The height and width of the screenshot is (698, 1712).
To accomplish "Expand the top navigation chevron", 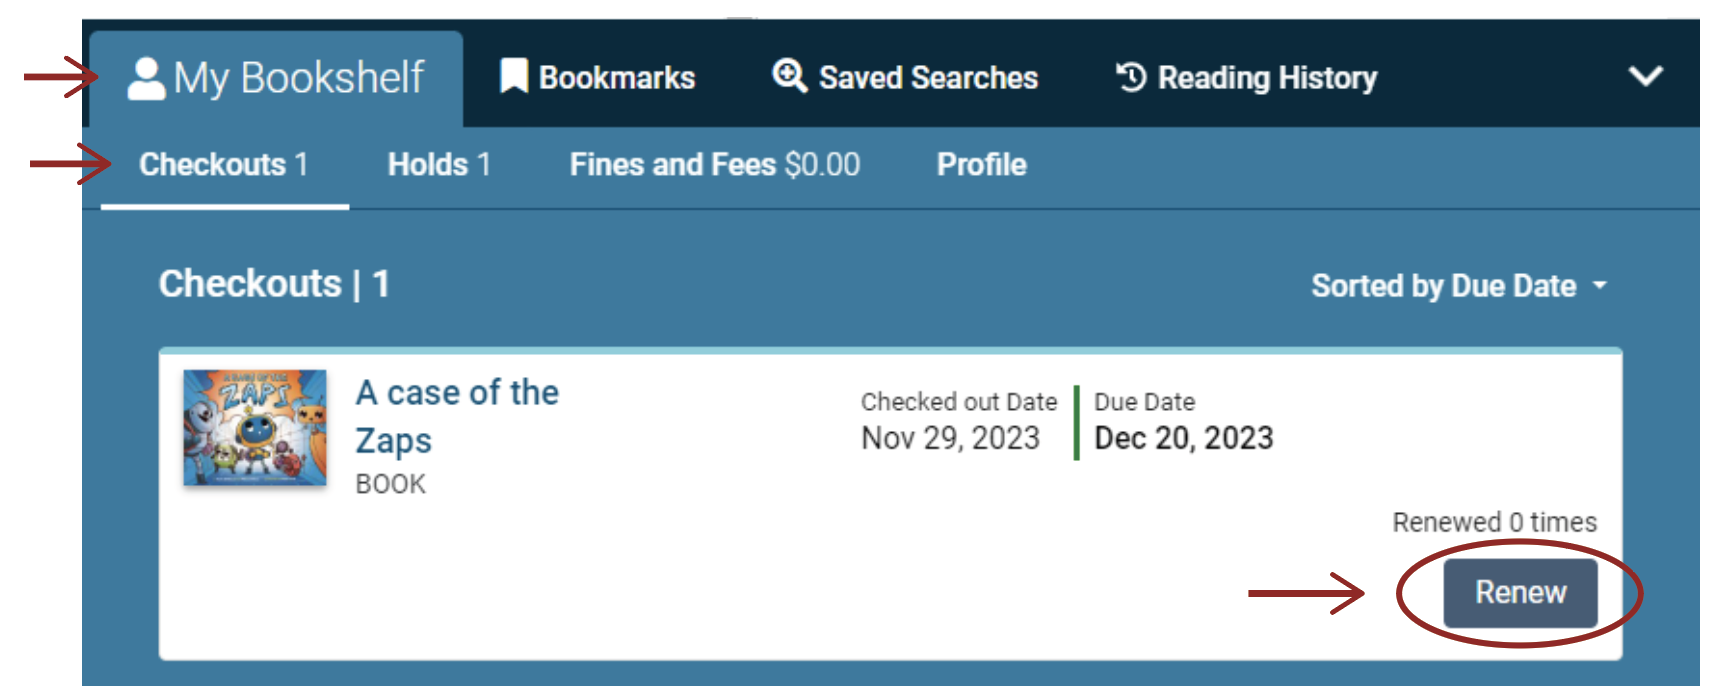I will 1645,76.
